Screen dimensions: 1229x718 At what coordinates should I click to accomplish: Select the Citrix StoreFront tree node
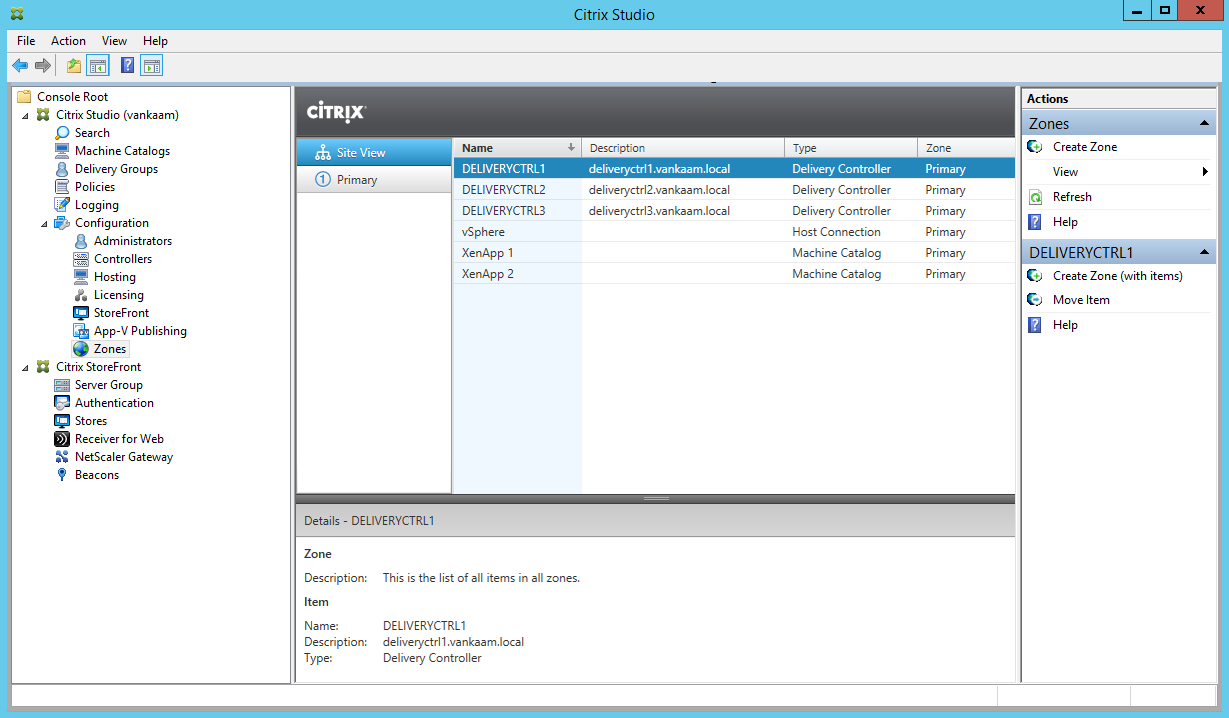pyautogui.click(x=98, y=367)
